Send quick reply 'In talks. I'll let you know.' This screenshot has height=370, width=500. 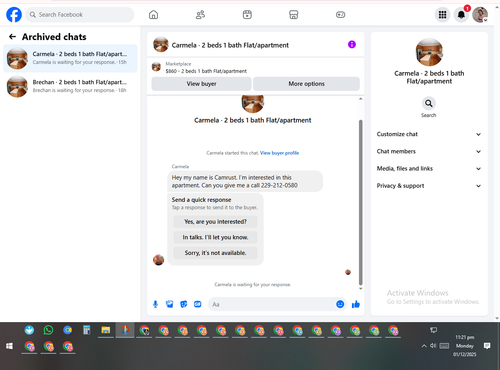pos(215,237)
